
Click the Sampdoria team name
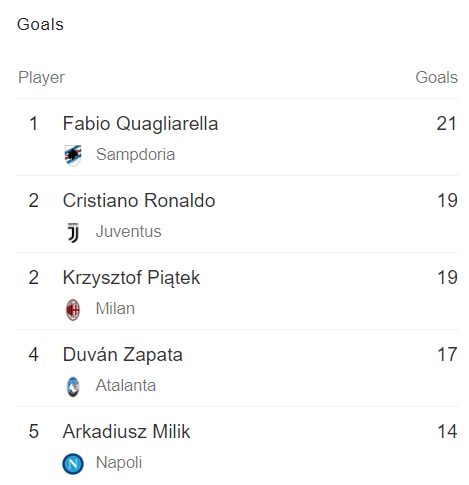point(135,154)
